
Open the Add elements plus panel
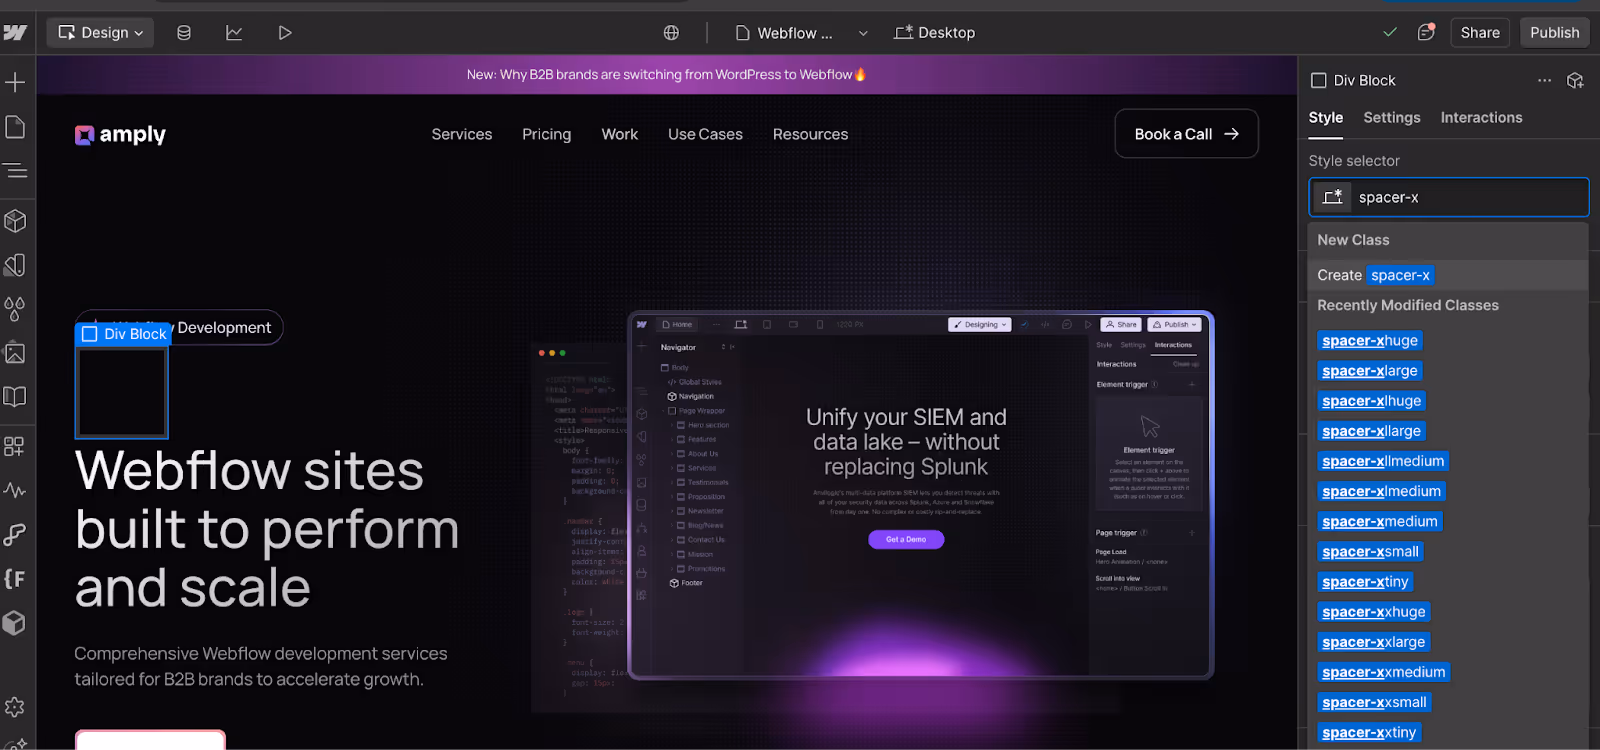pyautogui.click(x=15, y=82)
